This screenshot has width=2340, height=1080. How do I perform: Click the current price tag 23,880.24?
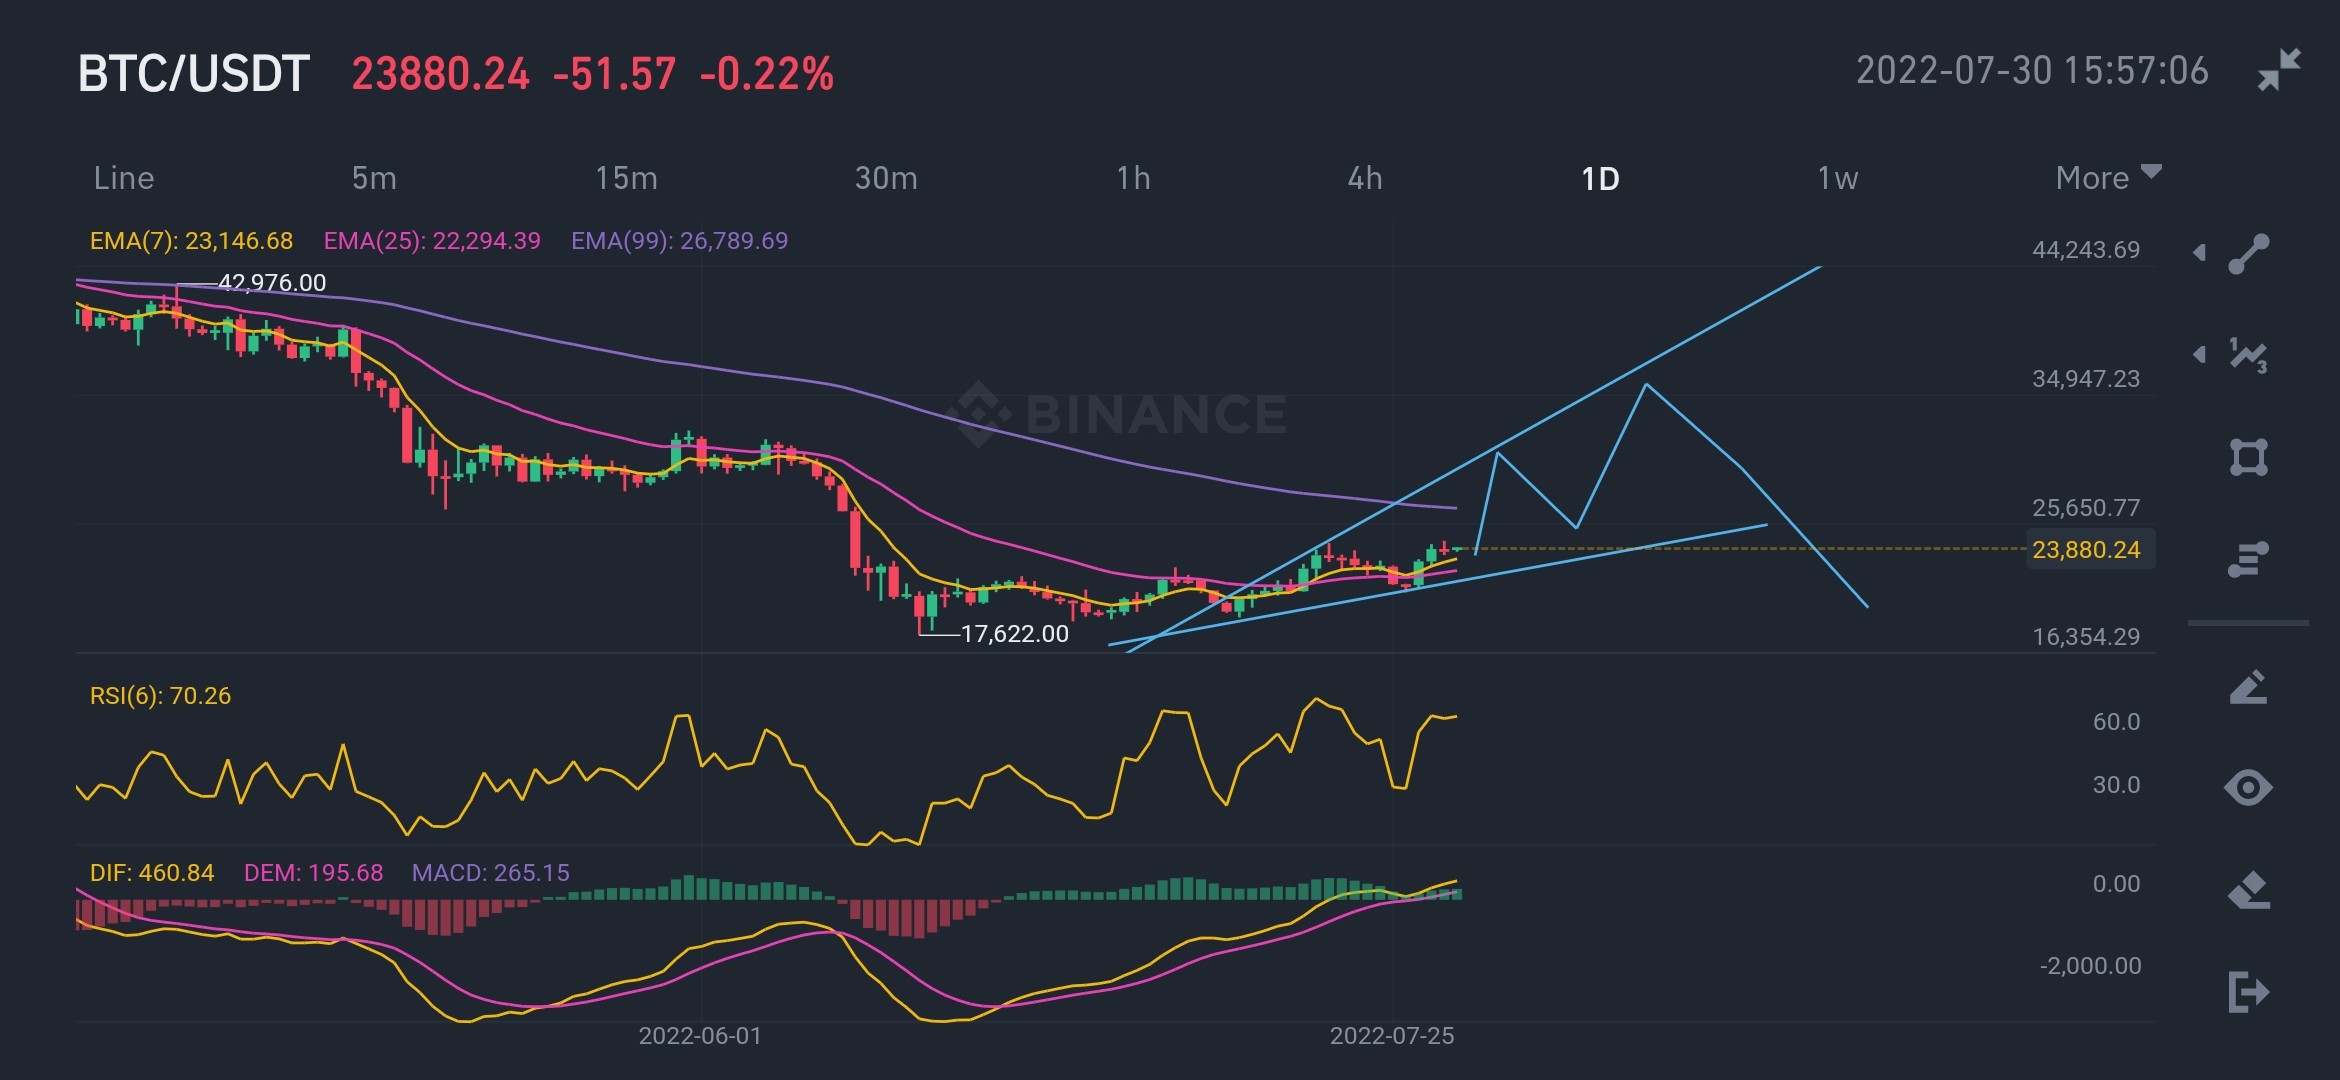2089,549
